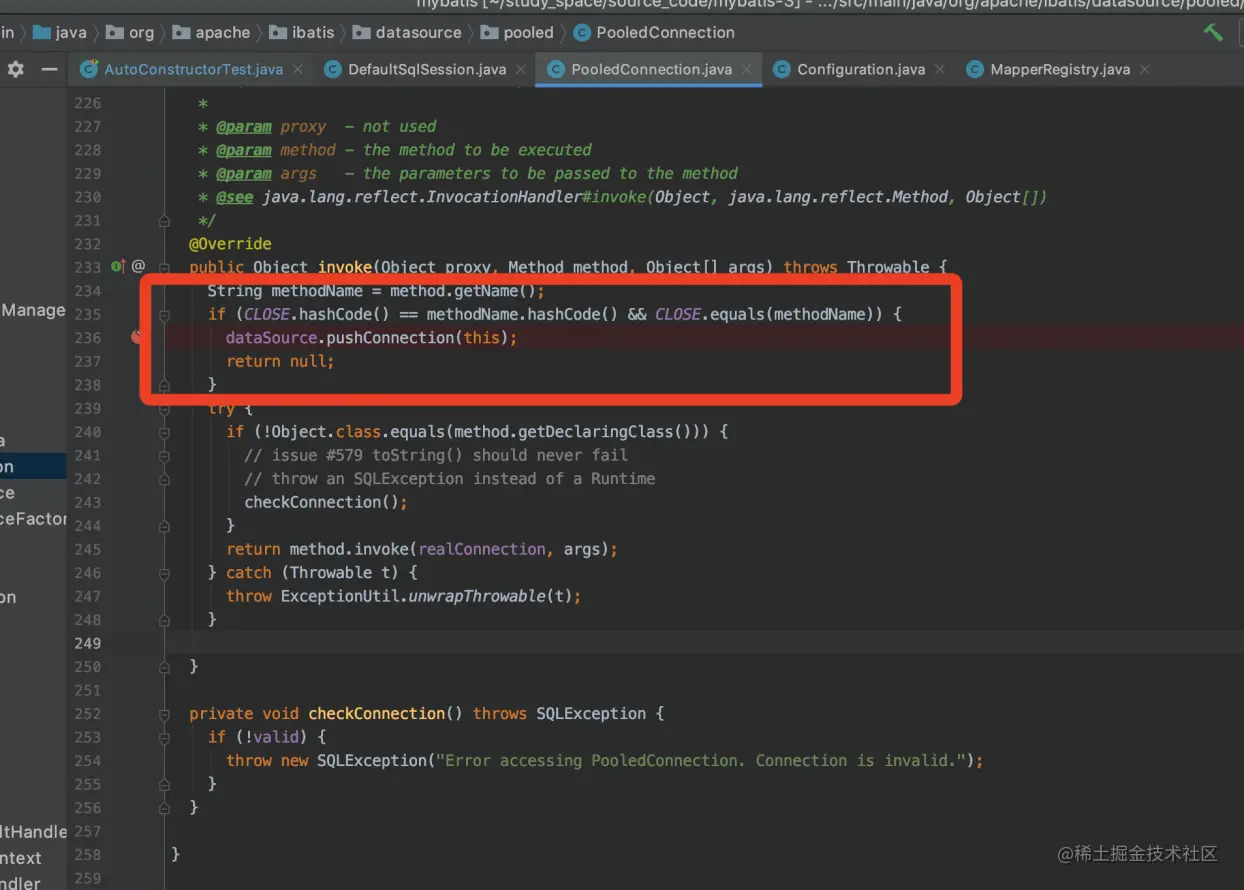Click the org package breadcrumb

pyautogui.click(x=130, y=32)
